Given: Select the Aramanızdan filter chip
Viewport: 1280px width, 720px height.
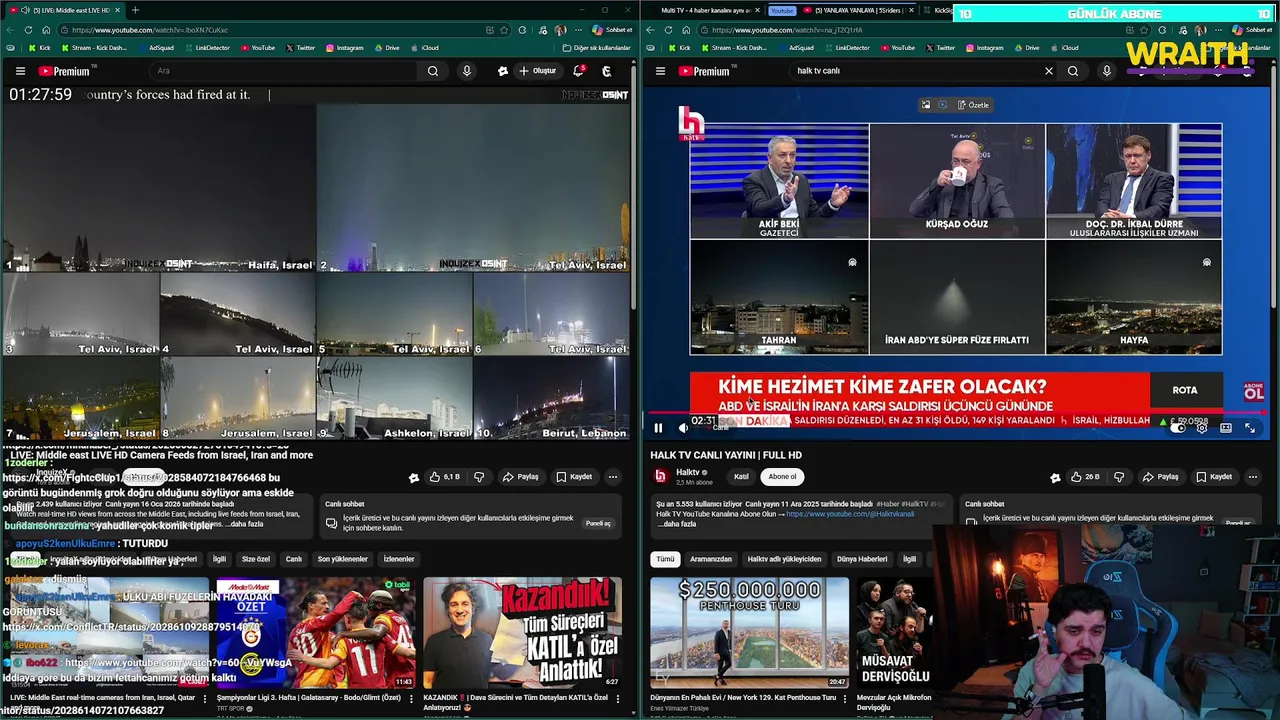Looking at the screenshot, I should [x=711, y=559].
